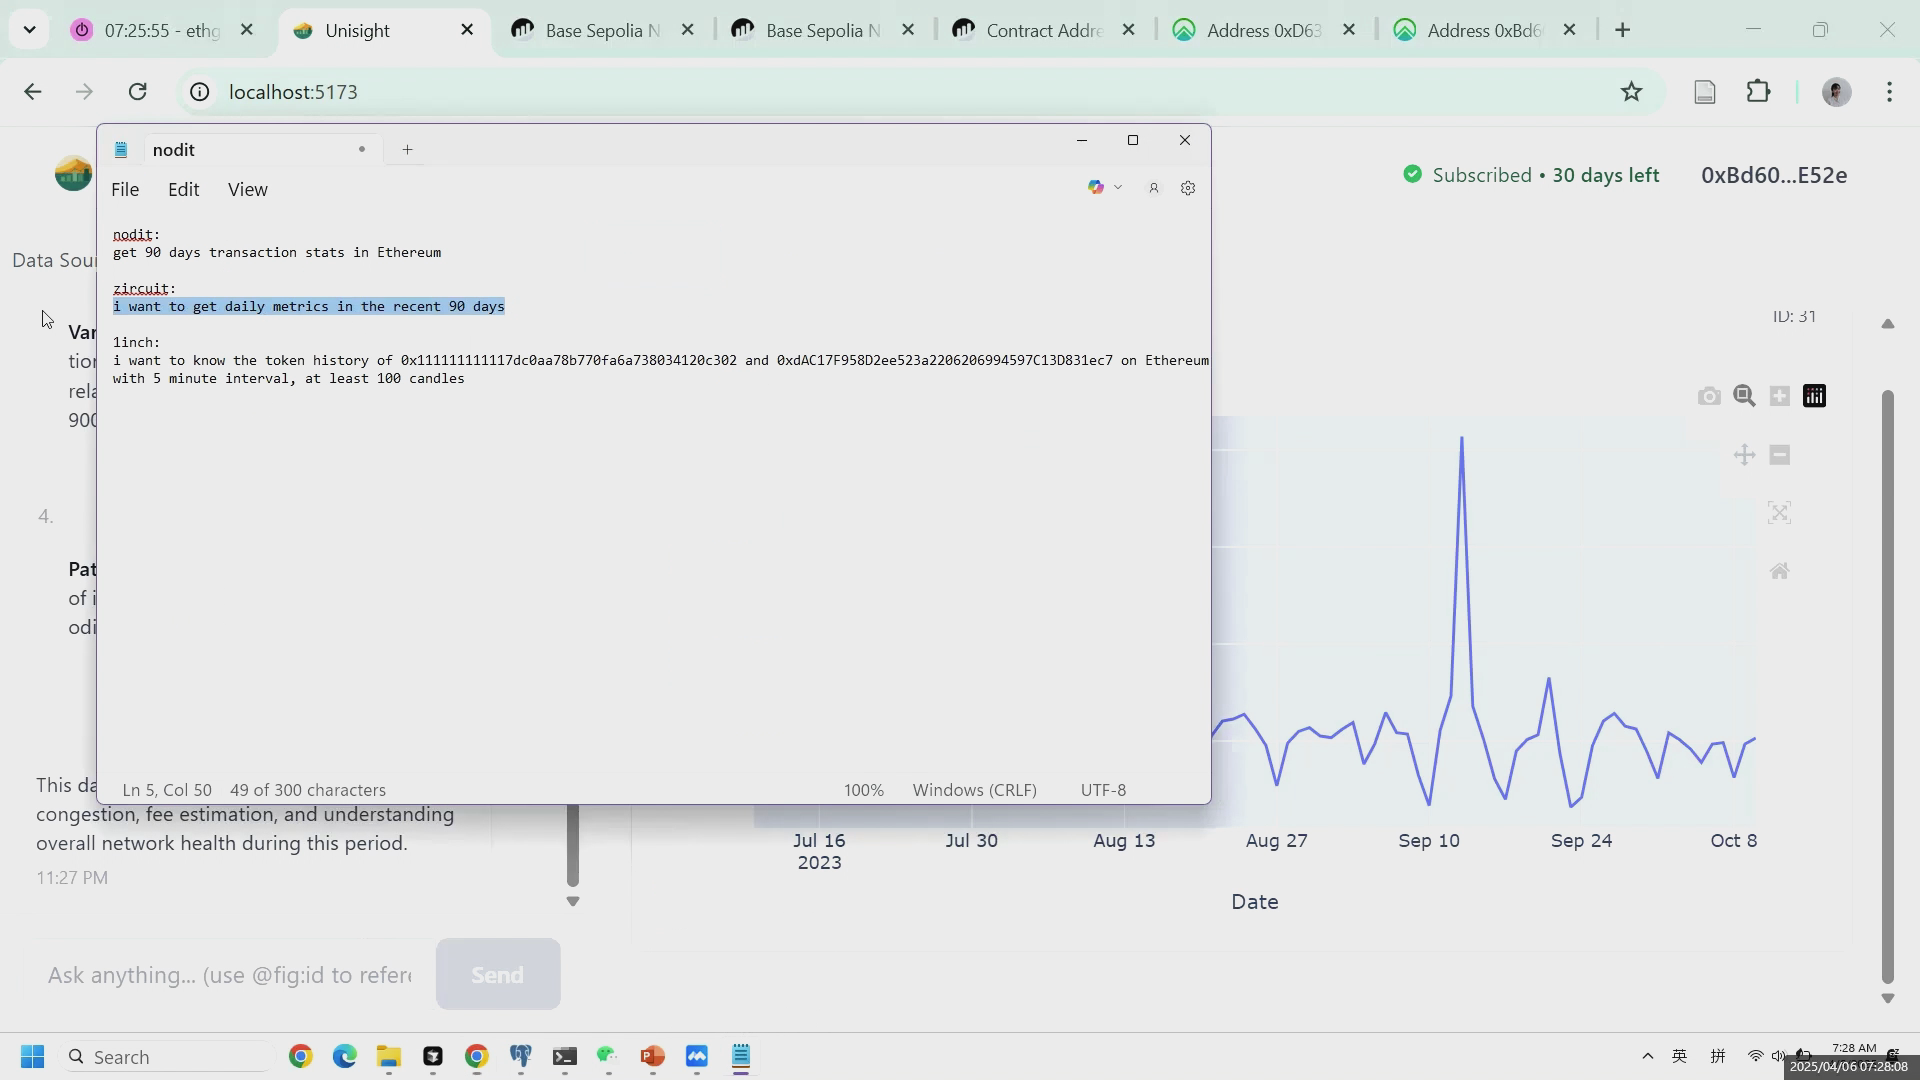Click the chart zoom-in plus icon

1779,397
